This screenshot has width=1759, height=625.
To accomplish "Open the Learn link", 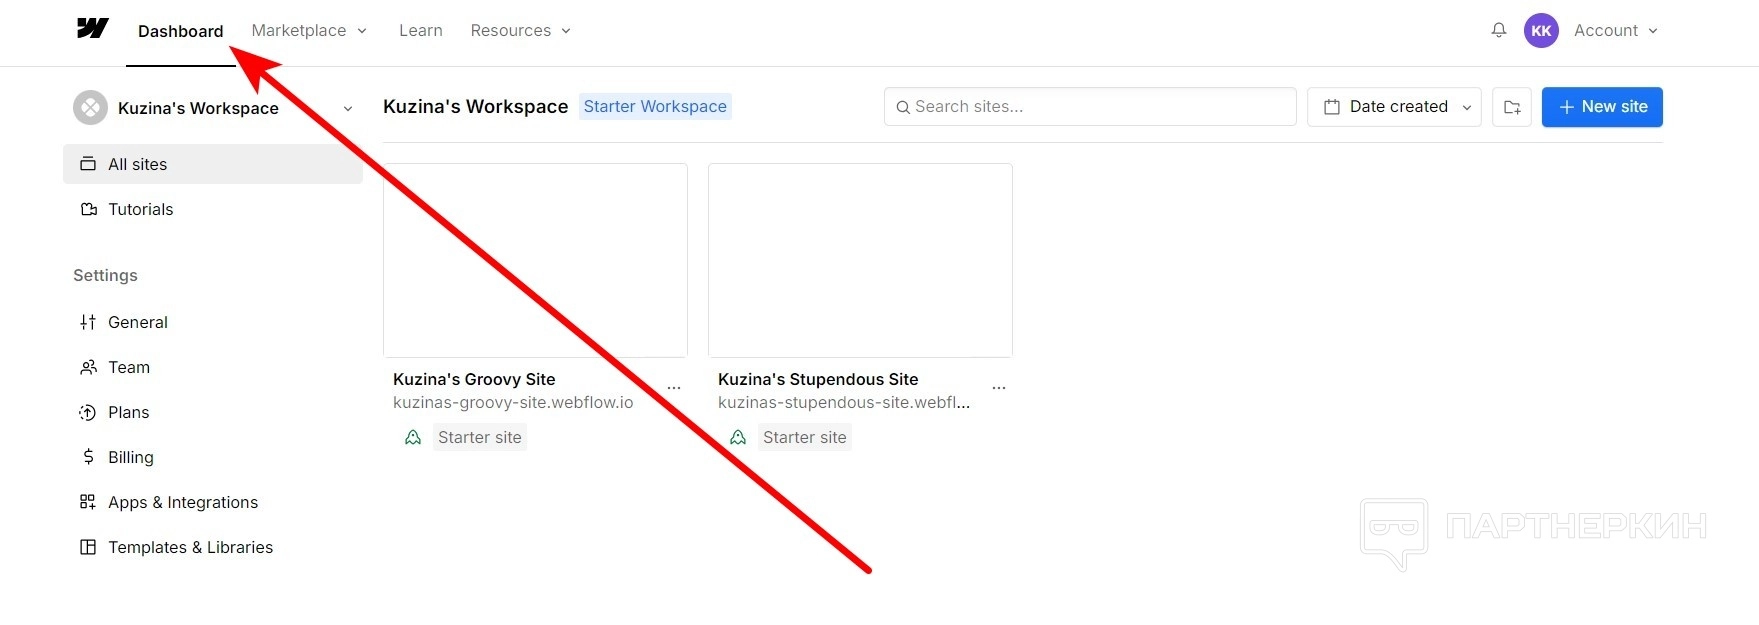I will click(421, 30).
